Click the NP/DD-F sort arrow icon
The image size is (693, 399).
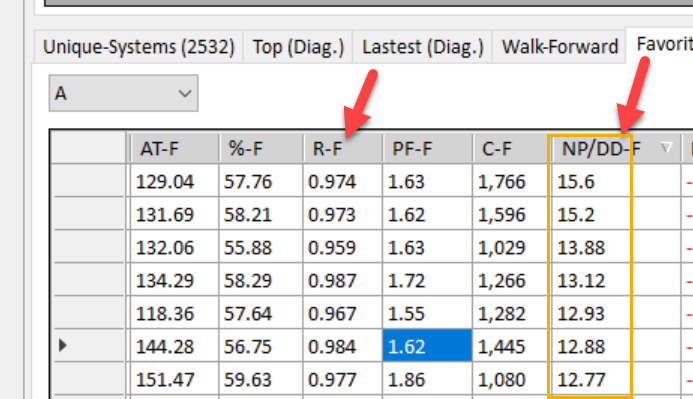point(666,148)
